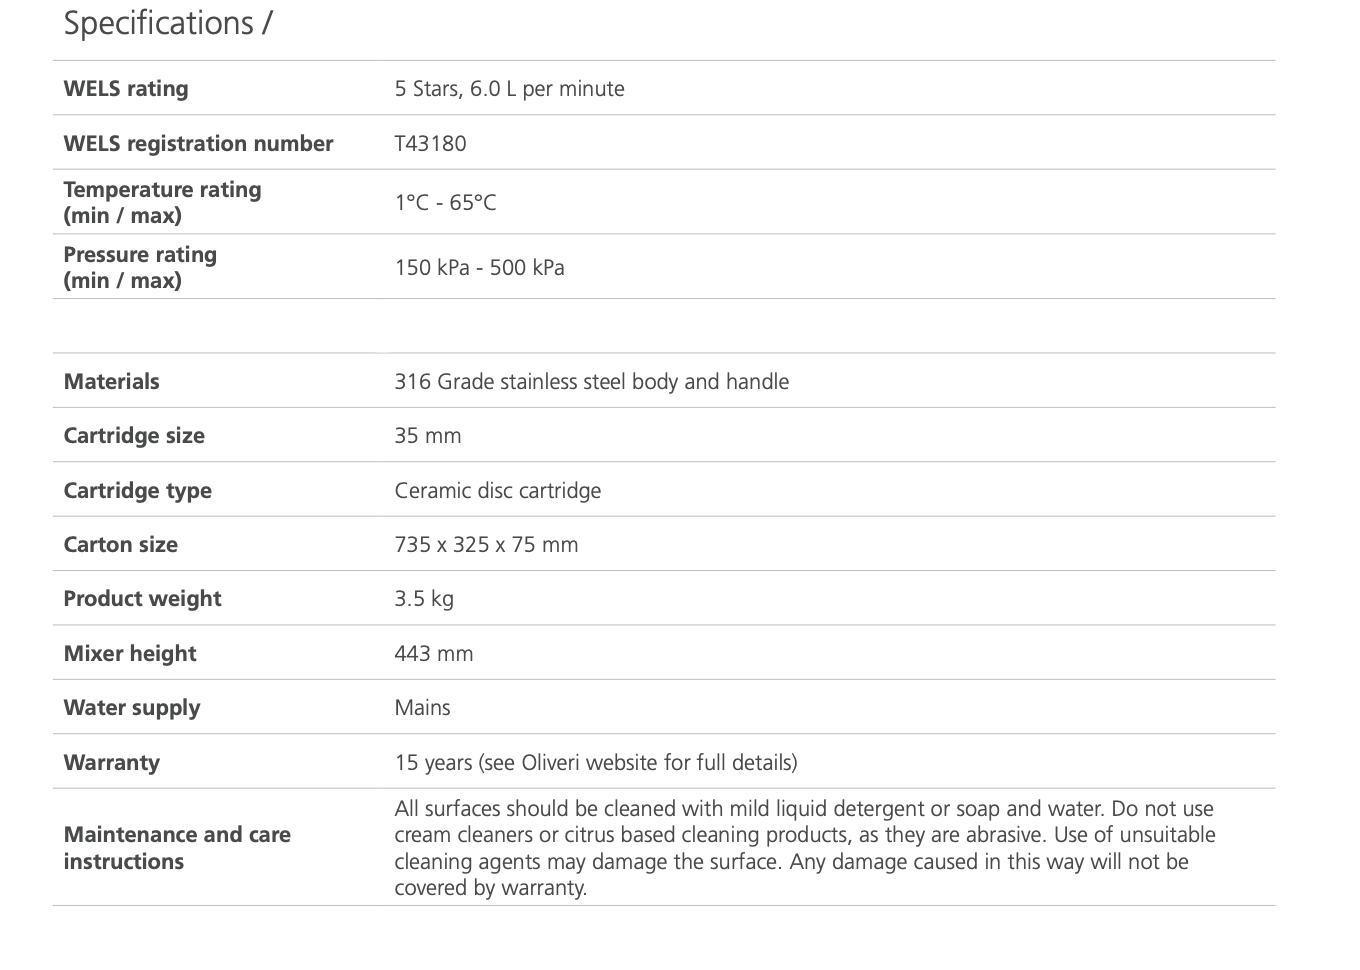Image resolution: width=1360 pixels, height=970 pixels.
Task: Click the Pressure rating label
Action: (140, 267)
